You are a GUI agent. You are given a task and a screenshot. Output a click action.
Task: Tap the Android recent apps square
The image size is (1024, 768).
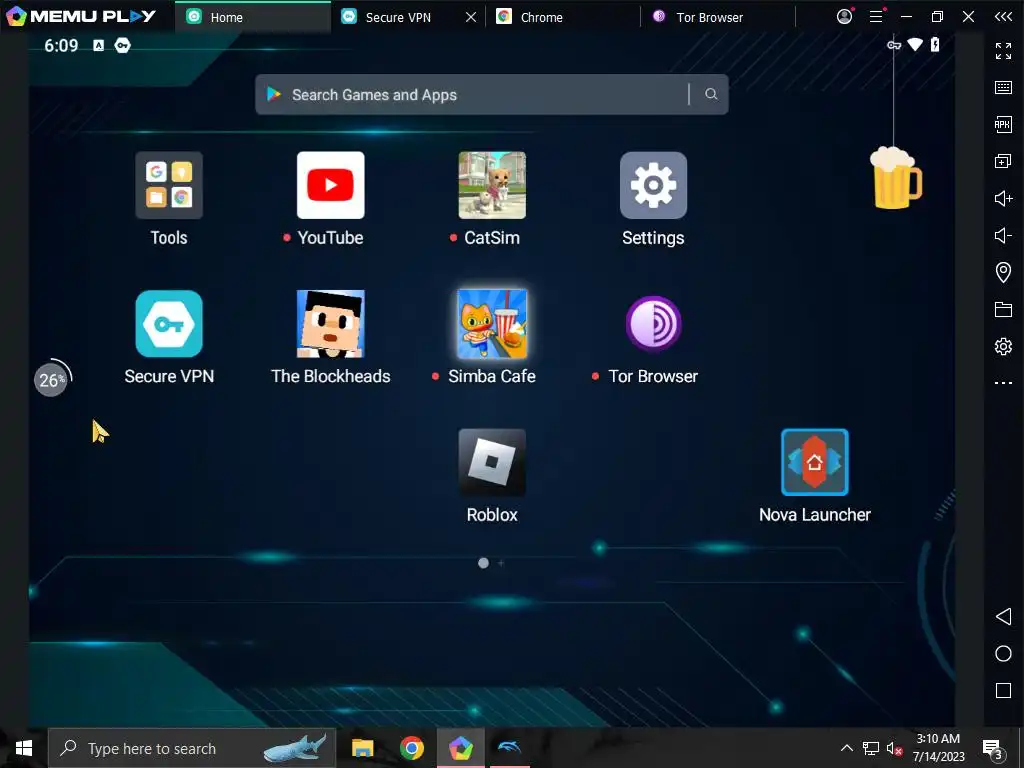1003,690
